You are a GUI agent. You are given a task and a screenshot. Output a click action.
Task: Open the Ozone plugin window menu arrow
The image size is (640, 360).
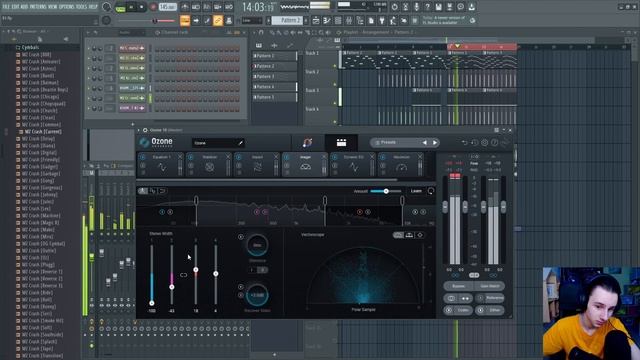point(139,130)
